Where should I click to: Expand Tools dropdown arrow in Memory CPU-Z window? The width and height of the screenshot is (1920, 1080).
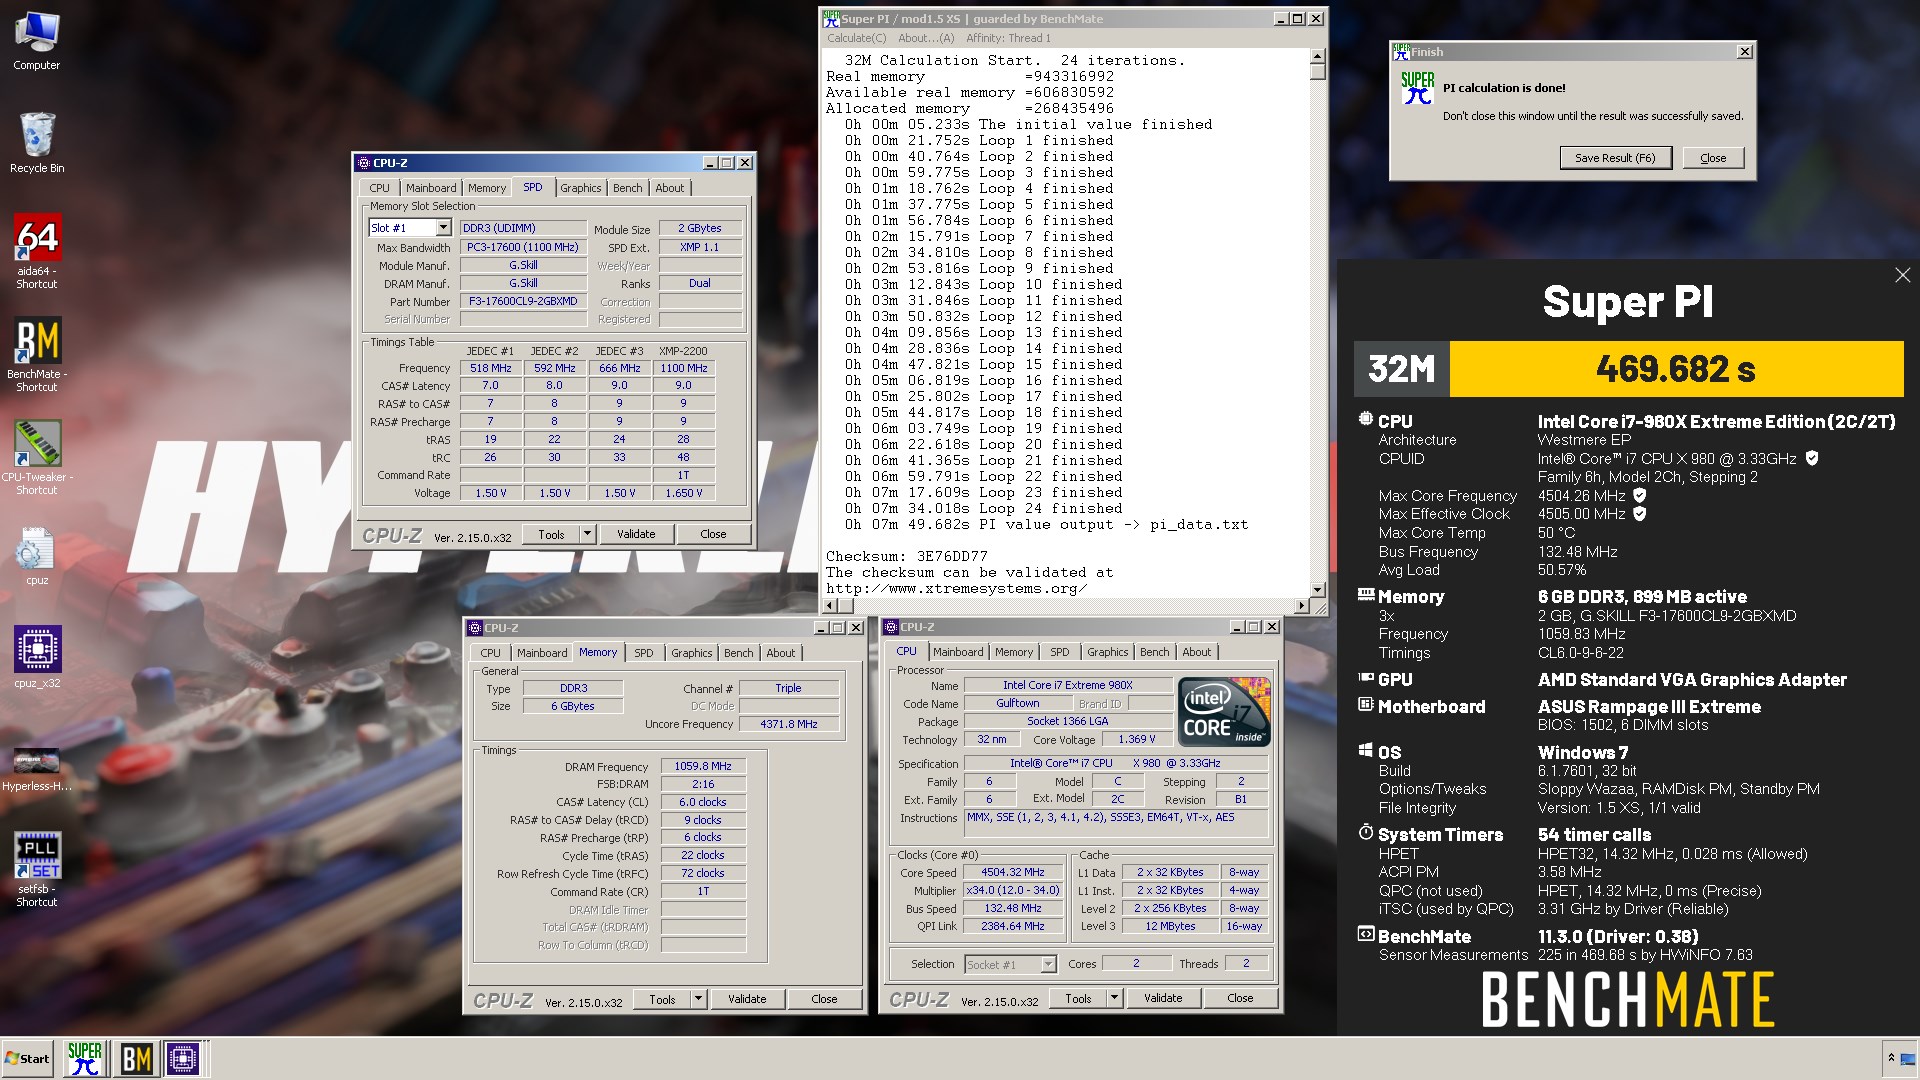click(x=698, y=998)
